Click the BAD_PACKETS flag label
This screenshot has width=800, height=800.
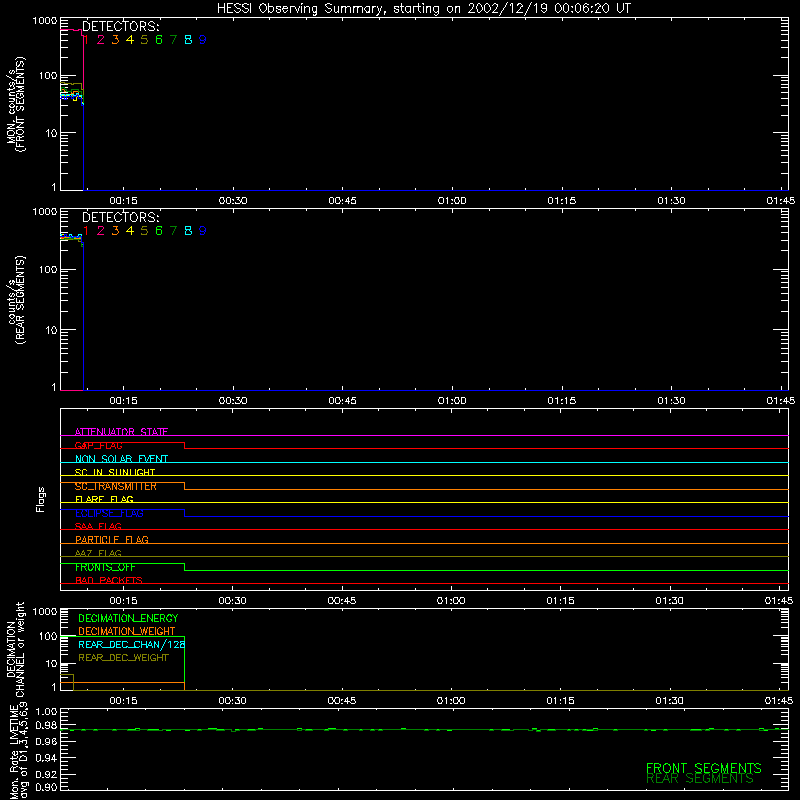point(109,580)
